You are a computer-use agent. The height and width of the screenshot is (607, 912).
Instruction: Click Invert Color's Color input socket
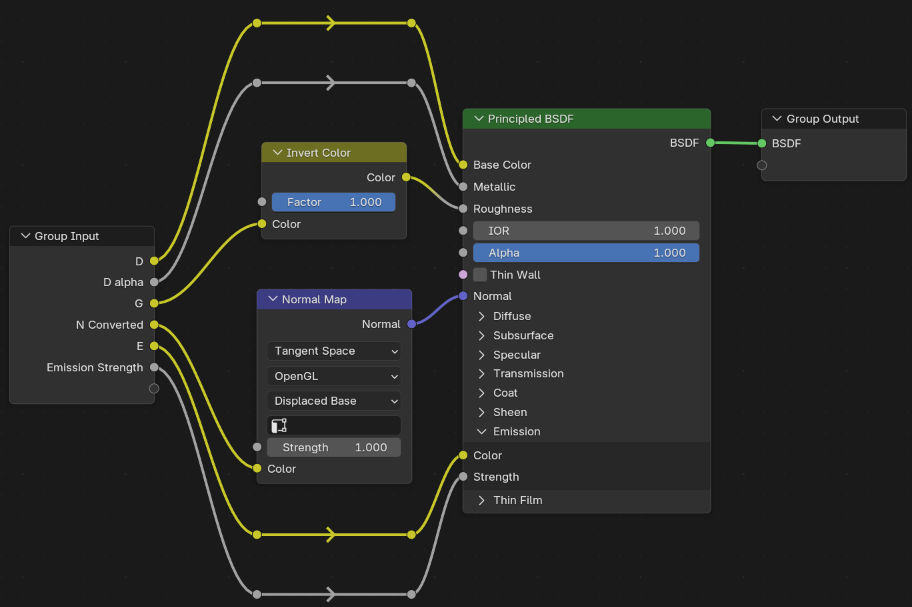click(x=262, y=224)
